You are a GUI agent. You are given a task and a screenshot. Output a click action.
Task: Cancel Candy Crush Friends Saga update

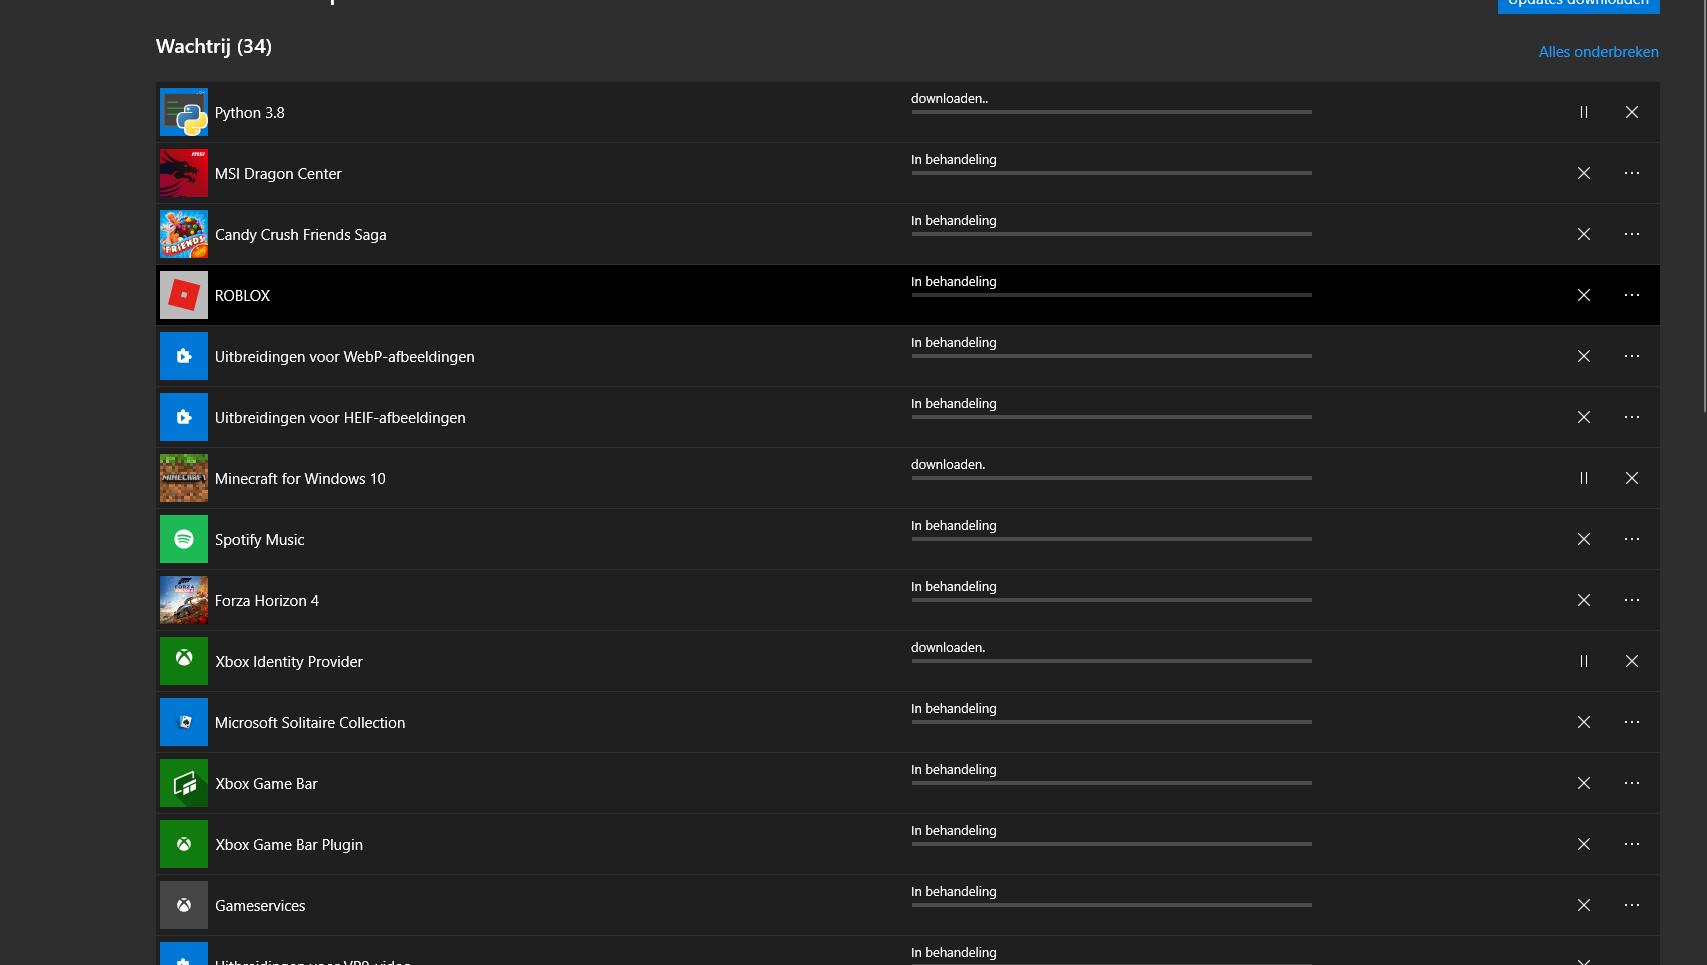[1584, 234]
